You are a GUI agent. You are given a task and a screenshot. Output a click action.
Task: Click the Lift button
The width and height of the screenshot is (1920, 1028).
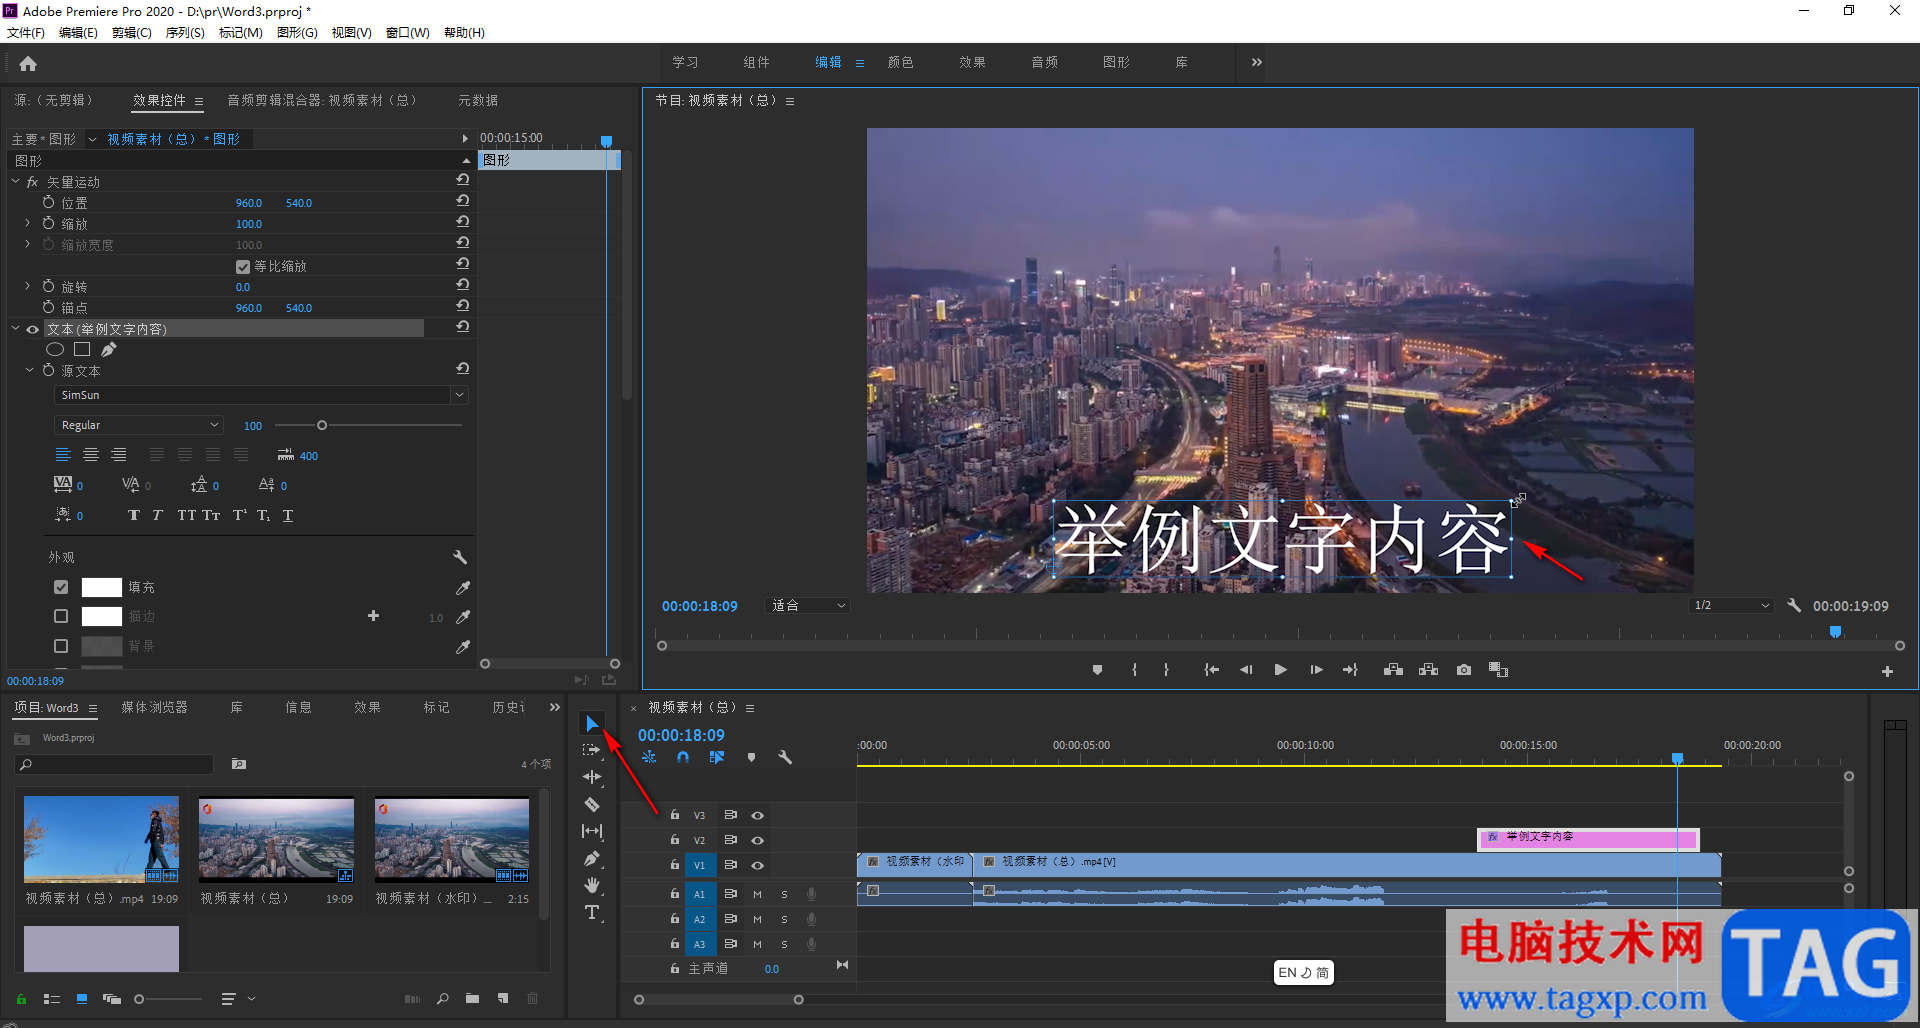click(1393, 670)
